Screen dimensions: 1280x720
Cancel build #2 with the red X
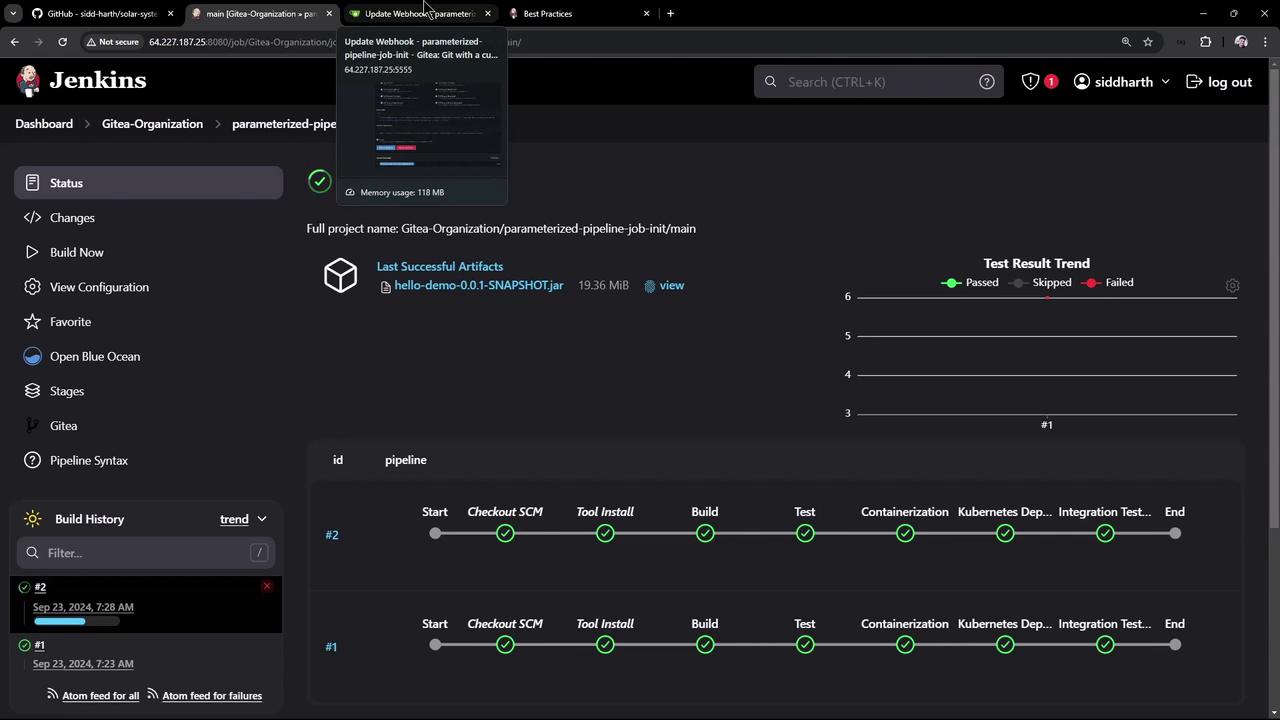(x=267, y=586)
